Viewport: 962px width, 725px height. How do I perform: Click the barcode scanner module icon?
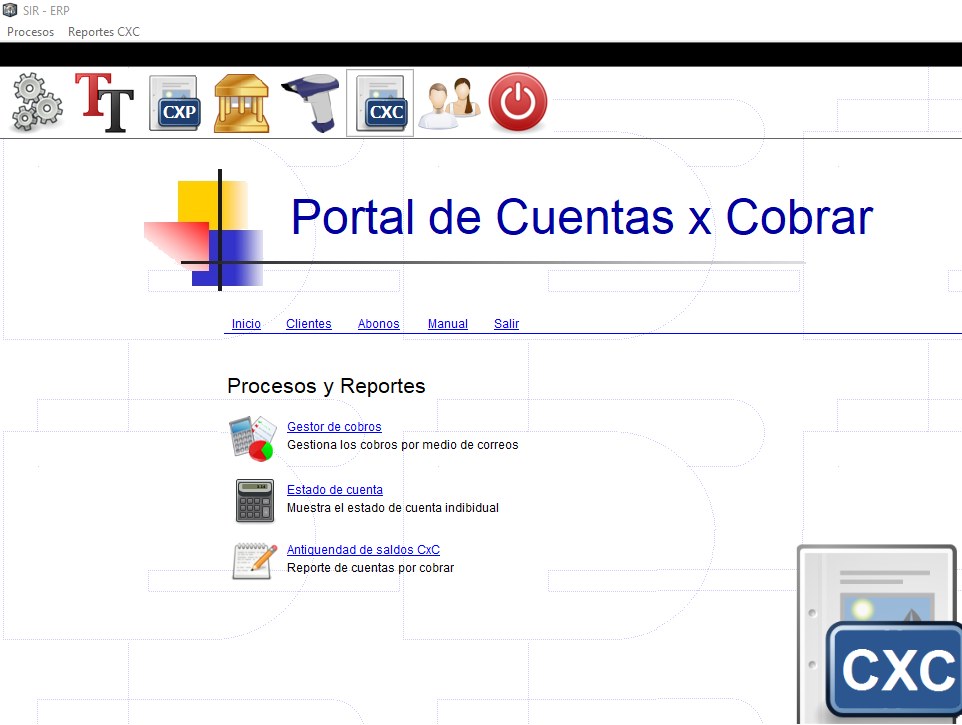[310, 100]
